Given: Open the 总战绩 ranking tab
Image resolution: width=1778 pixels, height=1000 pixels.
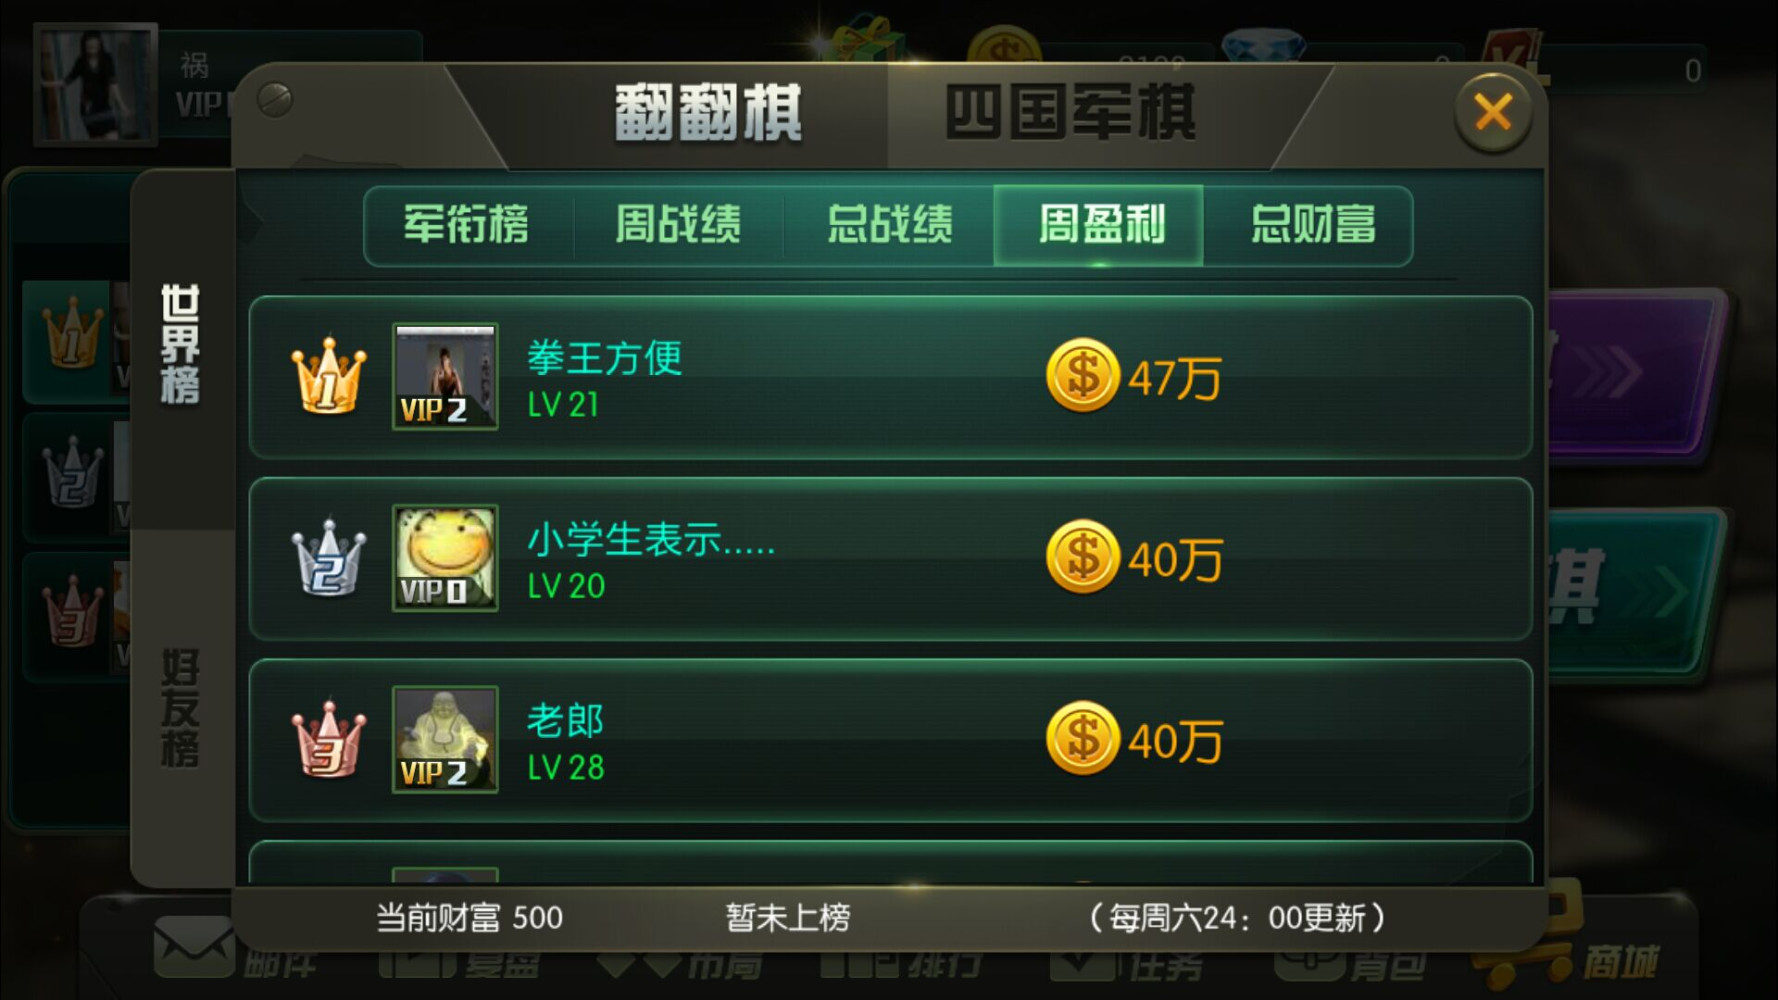Looking at the screenshot, I should (889, 225).
